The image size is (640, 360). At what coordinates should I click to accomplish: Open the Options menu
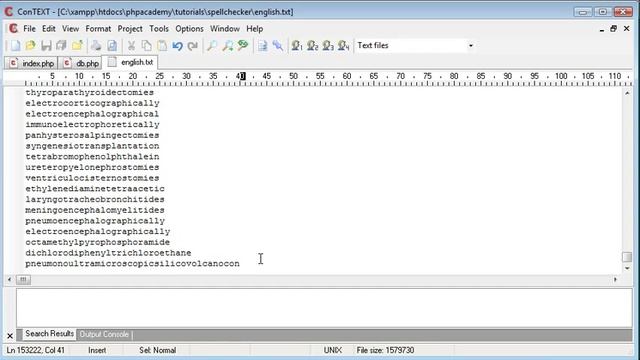coord(189,29)
